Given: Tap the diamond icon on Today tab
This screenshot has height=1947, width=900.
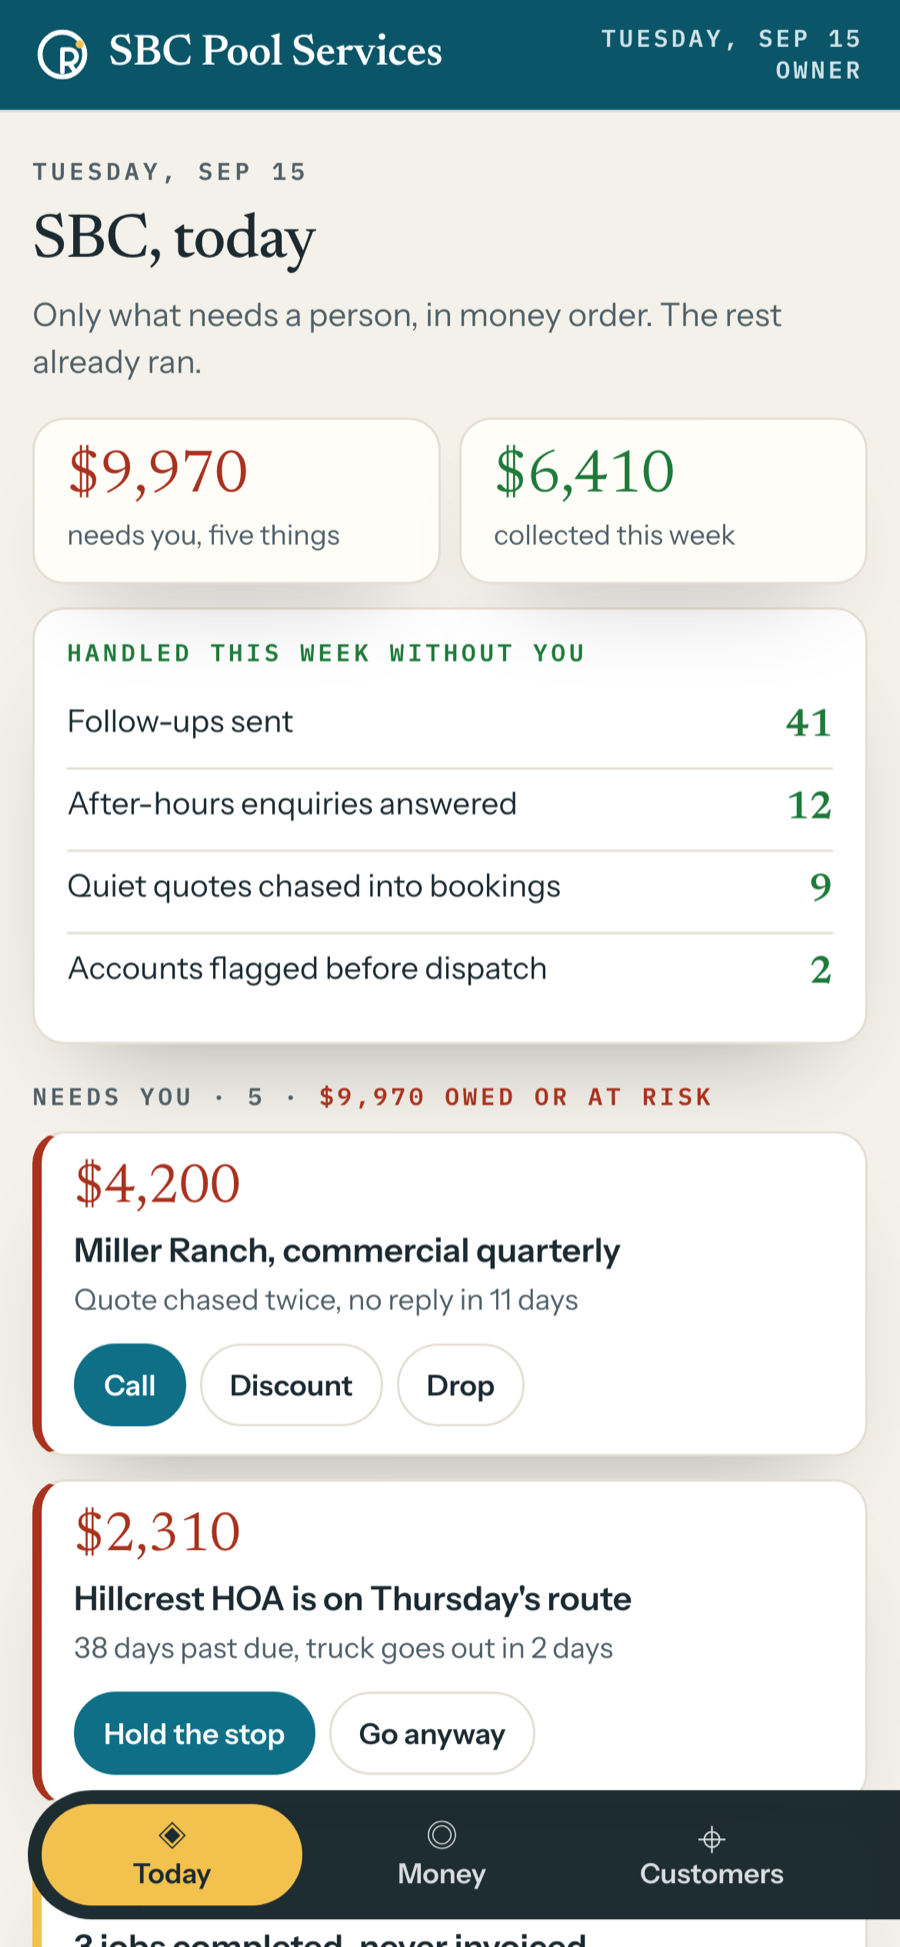Looking at the screenshot, I should point(172,1834).
